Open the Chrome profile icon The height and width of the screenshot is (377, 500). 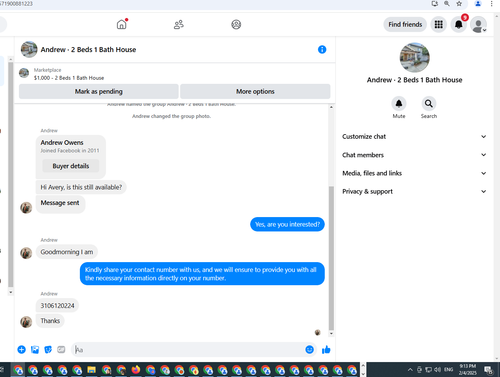tap(478, 4)
